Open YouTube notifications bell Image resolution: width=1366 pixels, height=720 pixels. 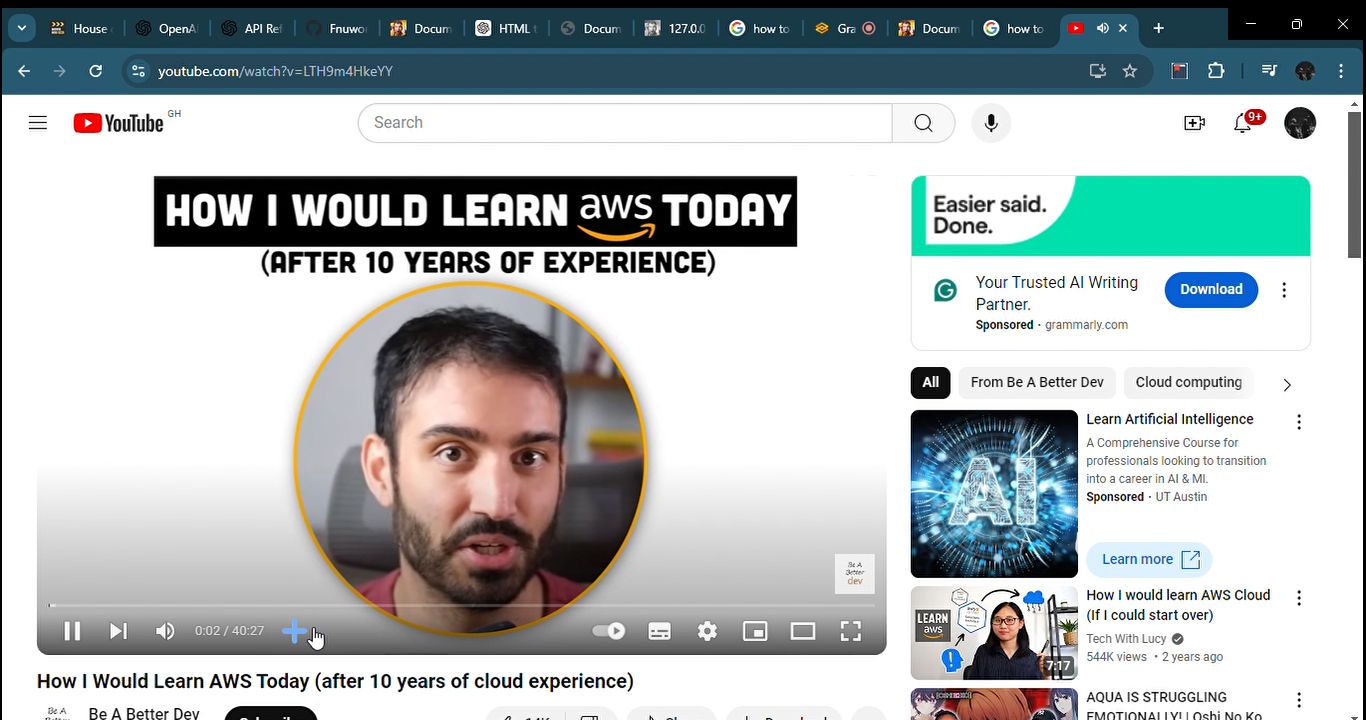(1243, 123)
